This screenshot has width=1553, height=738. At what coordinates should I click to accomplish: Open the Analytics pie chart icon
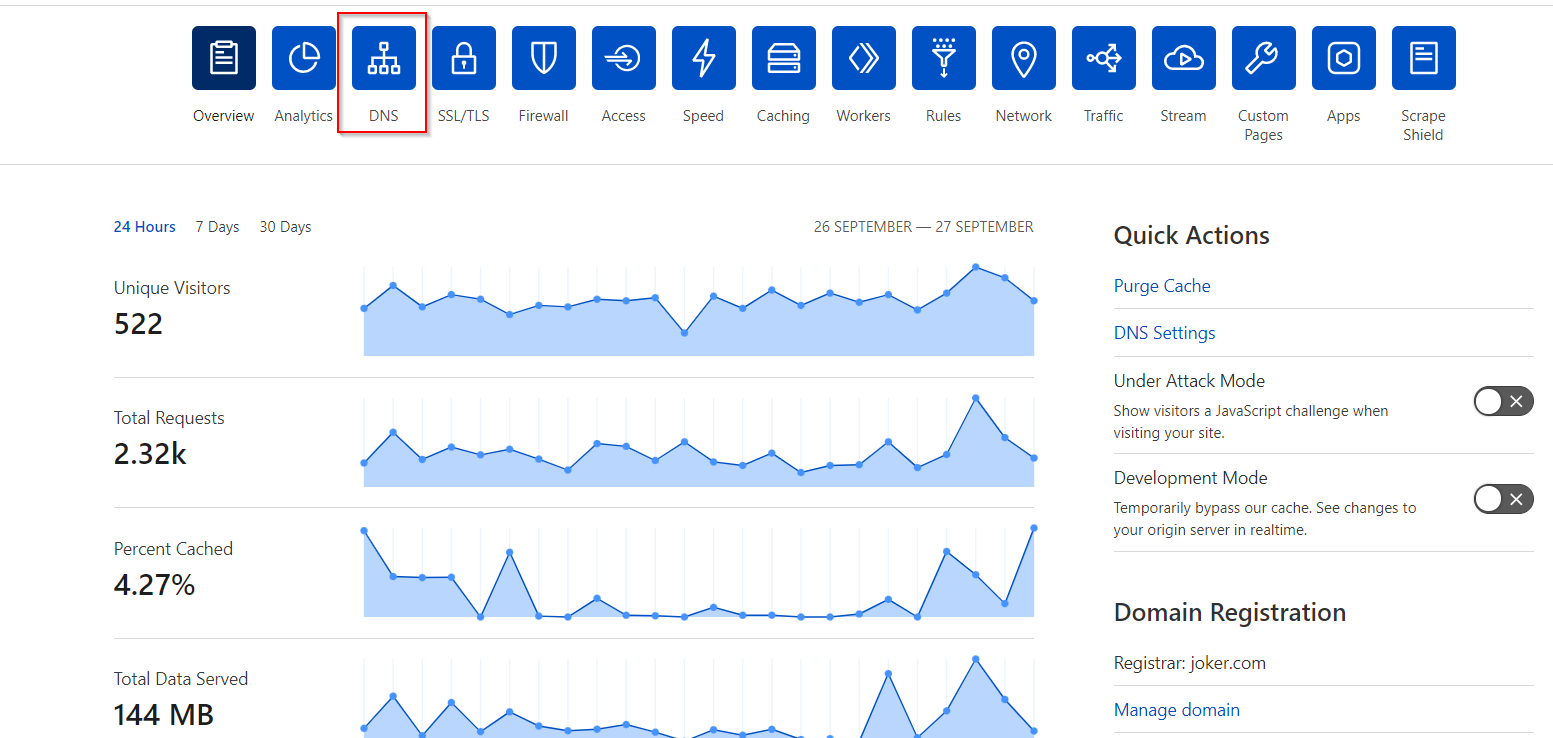[x=303, y=59]
